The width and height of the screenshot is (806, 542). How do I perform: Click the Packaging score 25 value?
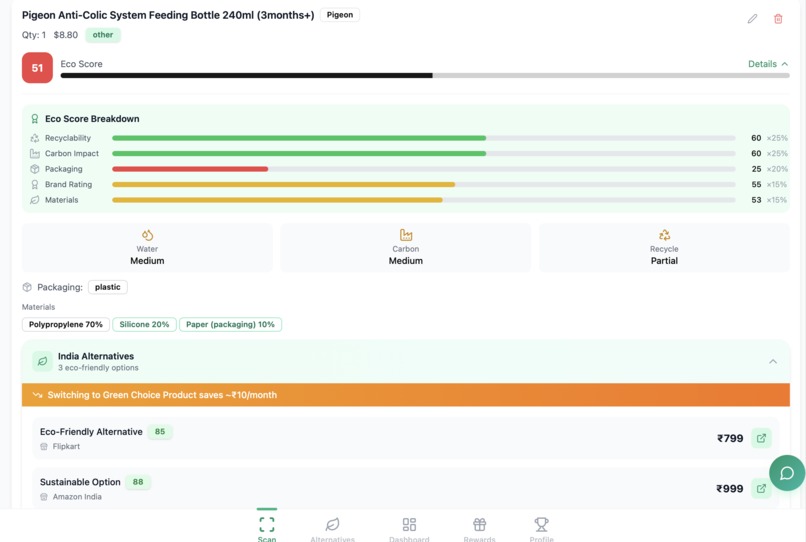pos(756,169)
